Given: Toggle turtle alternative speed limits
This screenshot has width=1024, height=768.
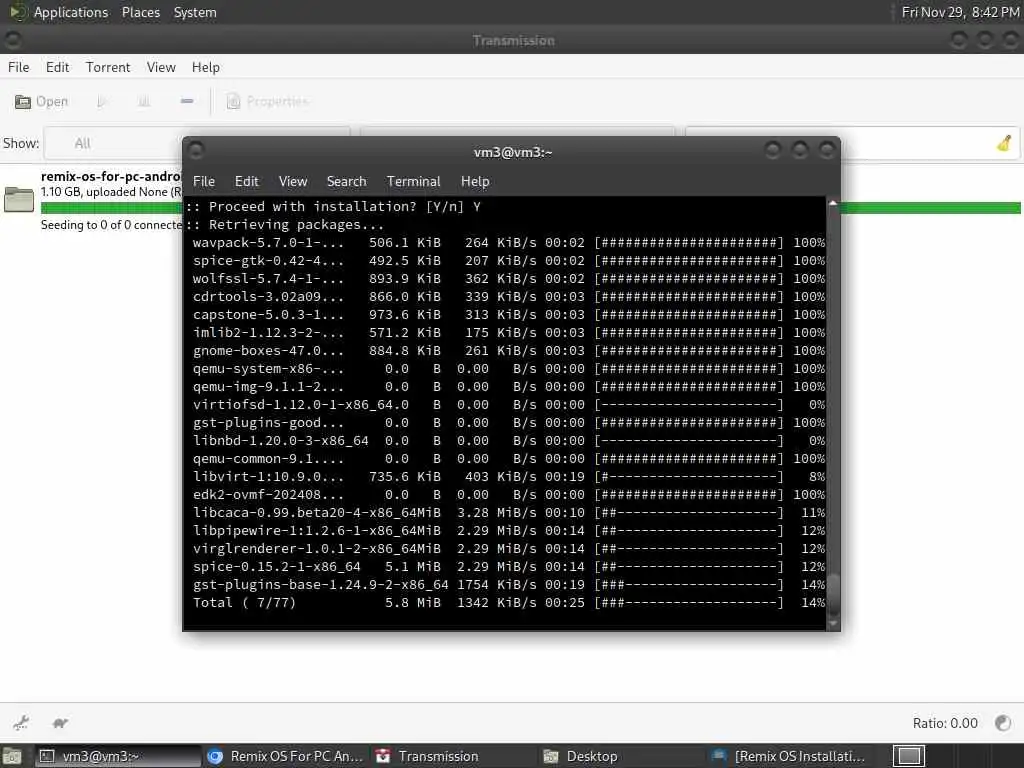Looking at the screenshot, I should [x=60, y=722].
